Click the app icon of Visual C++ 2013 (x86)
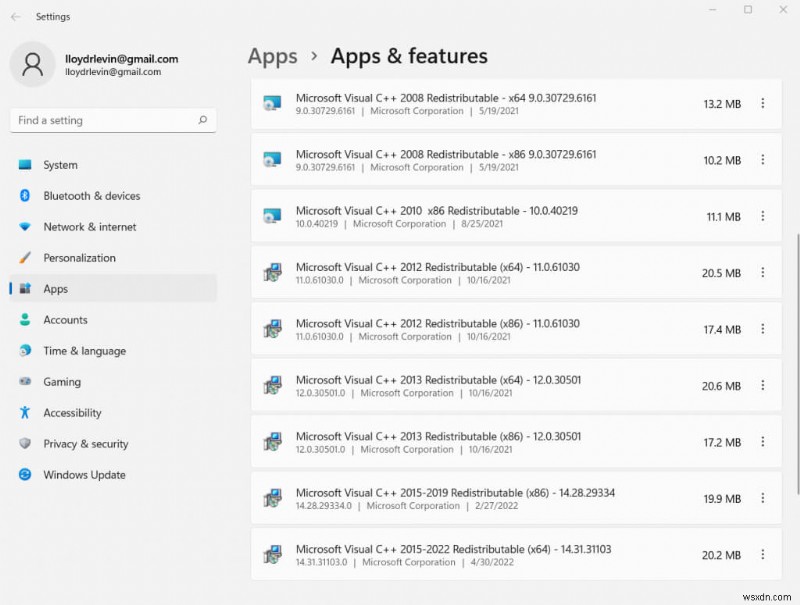The height and width of the screenshot is (605, 800). pyautogui.click(x=272, y=442)
